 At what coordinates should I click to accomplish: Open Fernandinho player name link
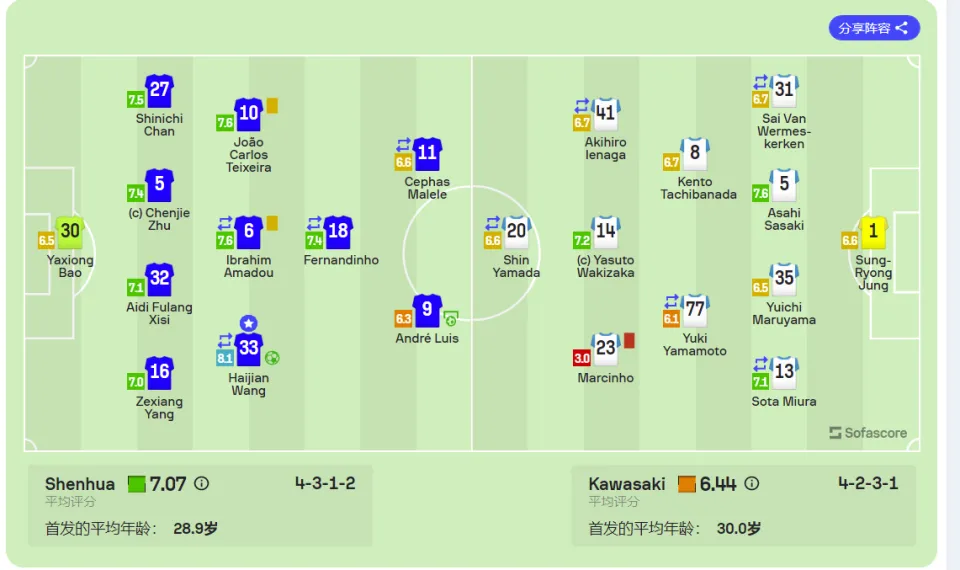(x=341, y=260)
